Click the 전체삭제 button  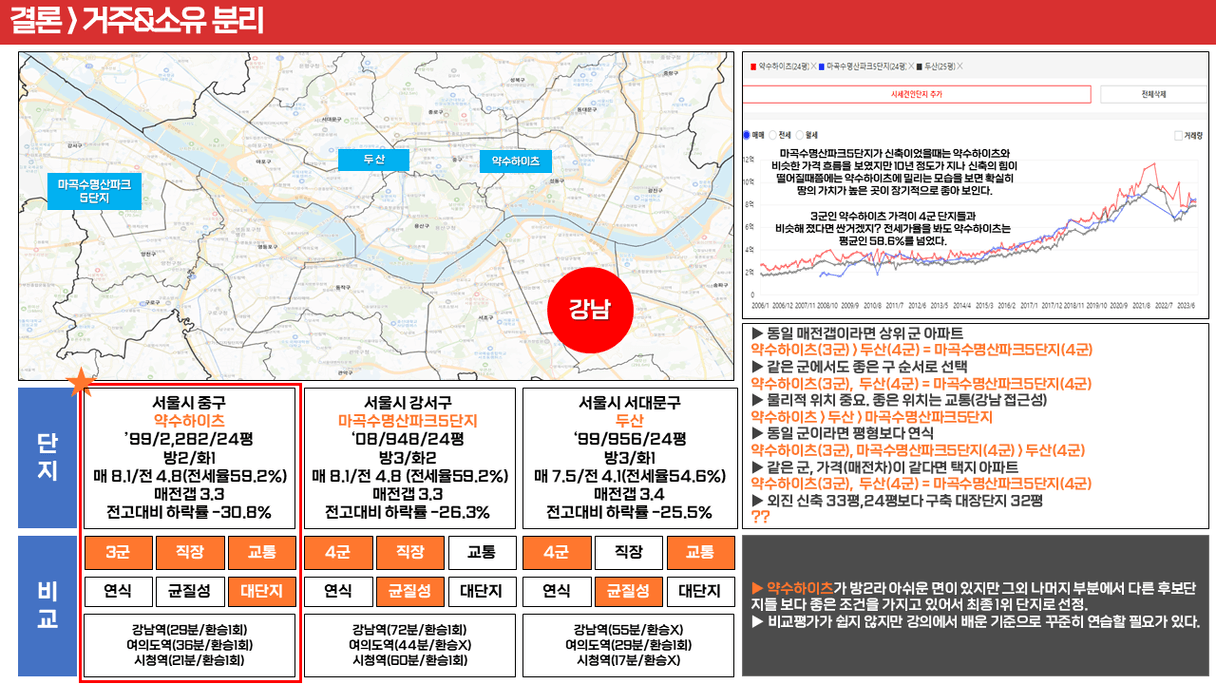[1153, 94]
